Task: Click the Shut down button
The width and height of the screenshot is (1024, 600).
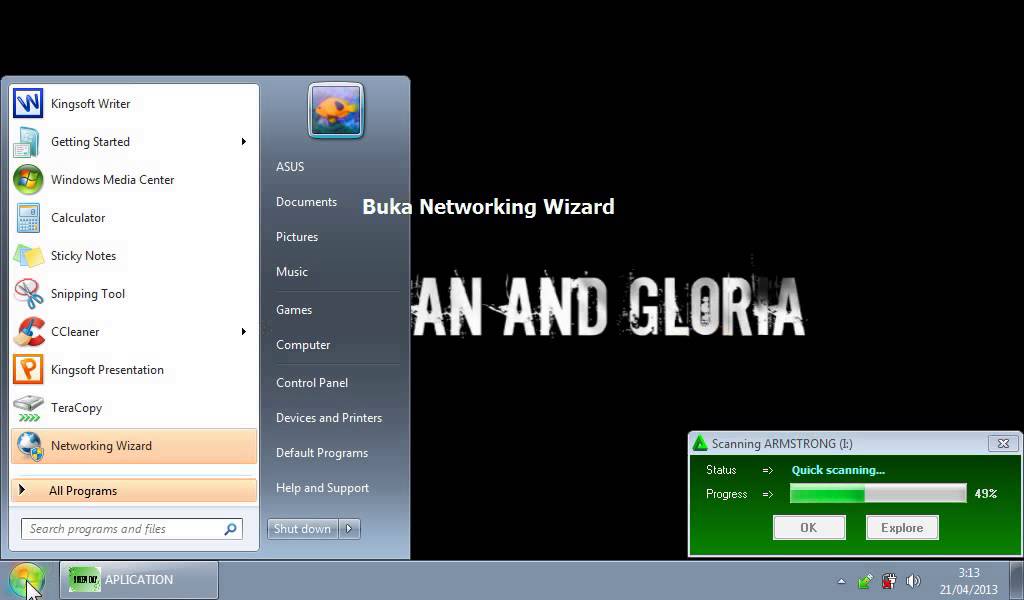Action: pos(302,529)
